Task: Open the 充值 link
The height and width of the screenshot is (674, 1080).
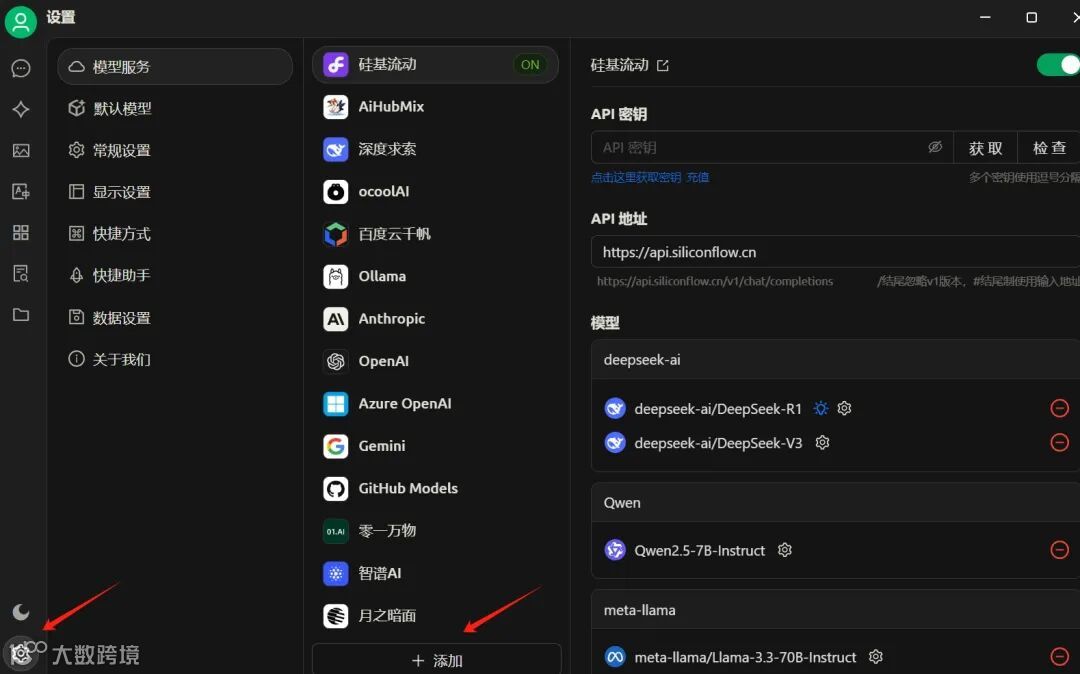Action: point(698,177)
